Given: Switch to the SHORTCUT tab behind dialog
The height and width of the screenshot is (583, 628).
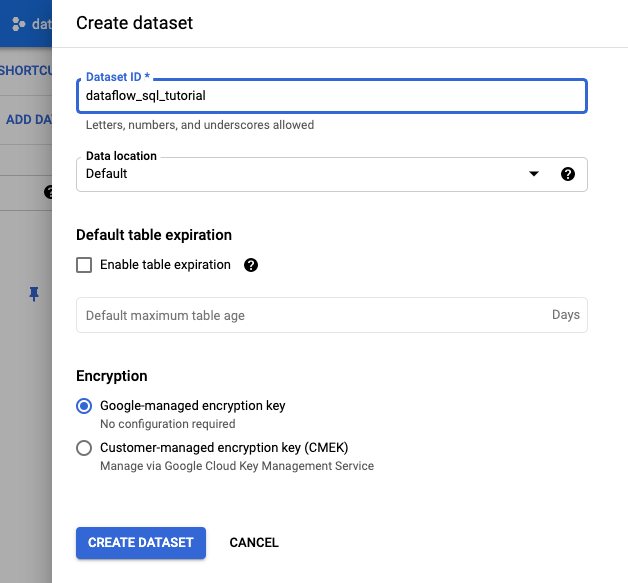Looking at the screenshot, I should tap(26, 70).
